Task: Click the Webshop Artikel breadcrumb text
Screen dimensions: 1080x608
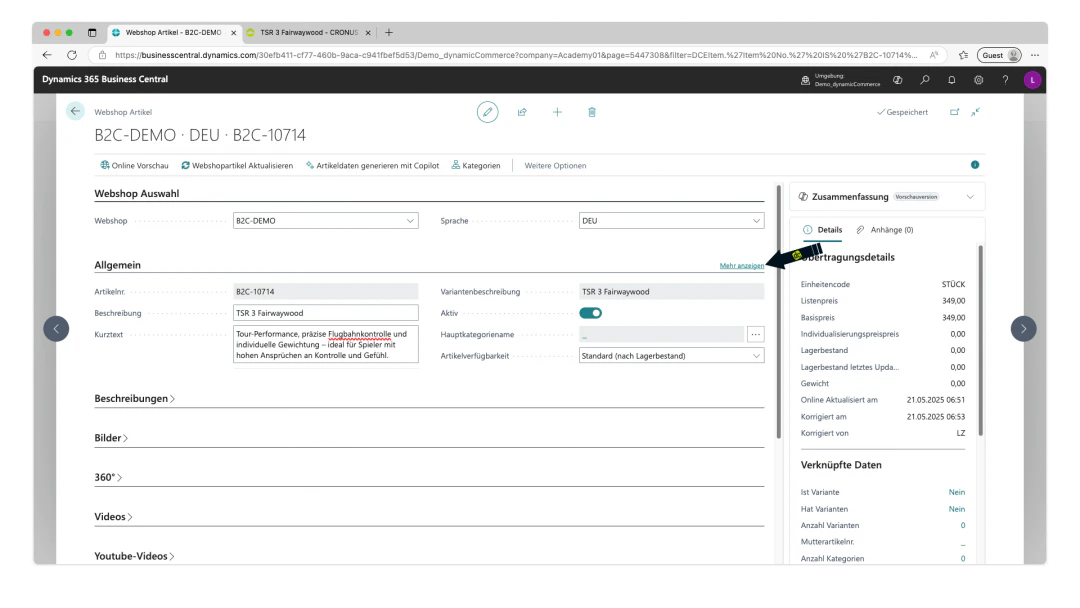Action: pyautogui.click(x=123, y=112)
